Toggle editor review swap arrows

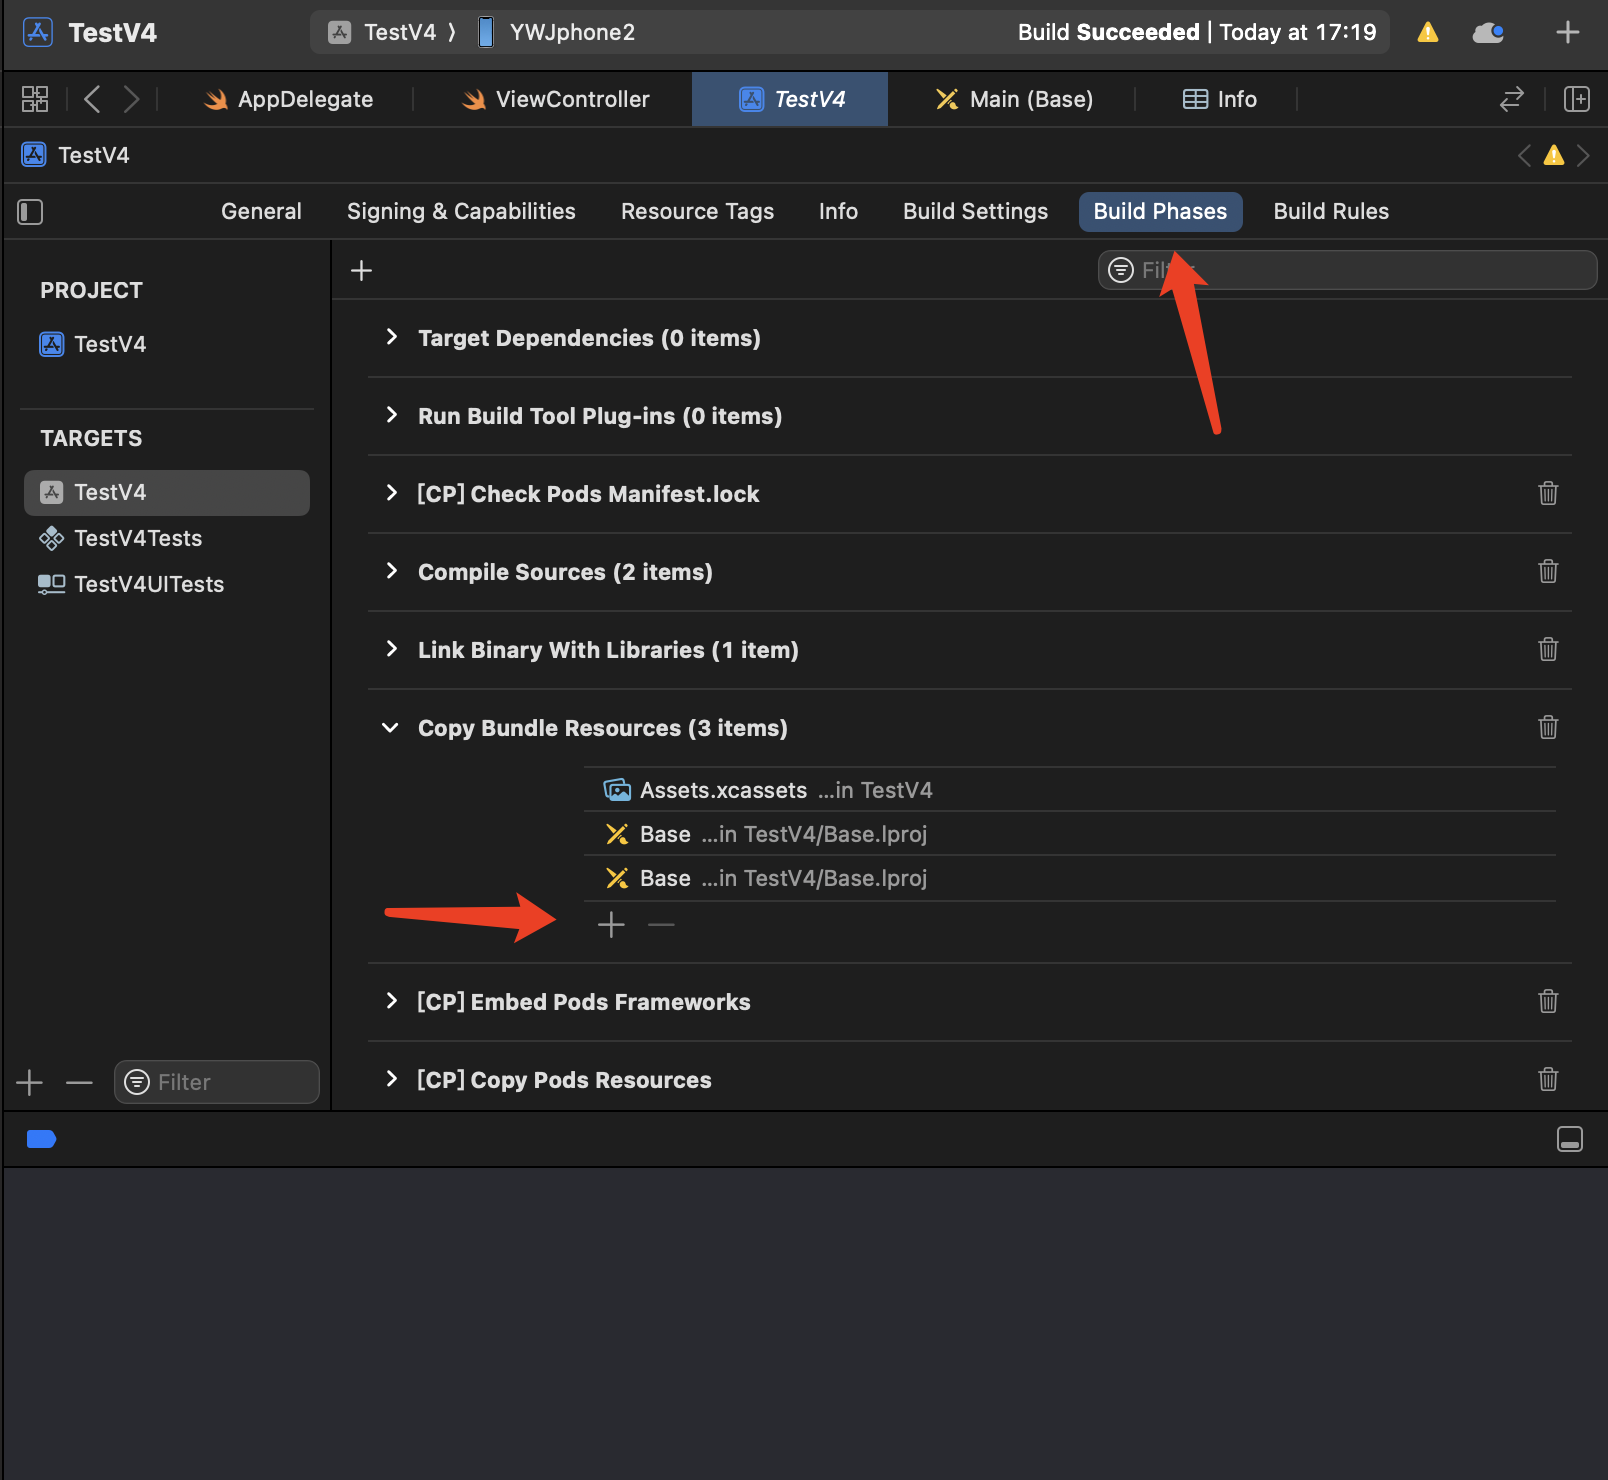click(x=1512, y=99)
